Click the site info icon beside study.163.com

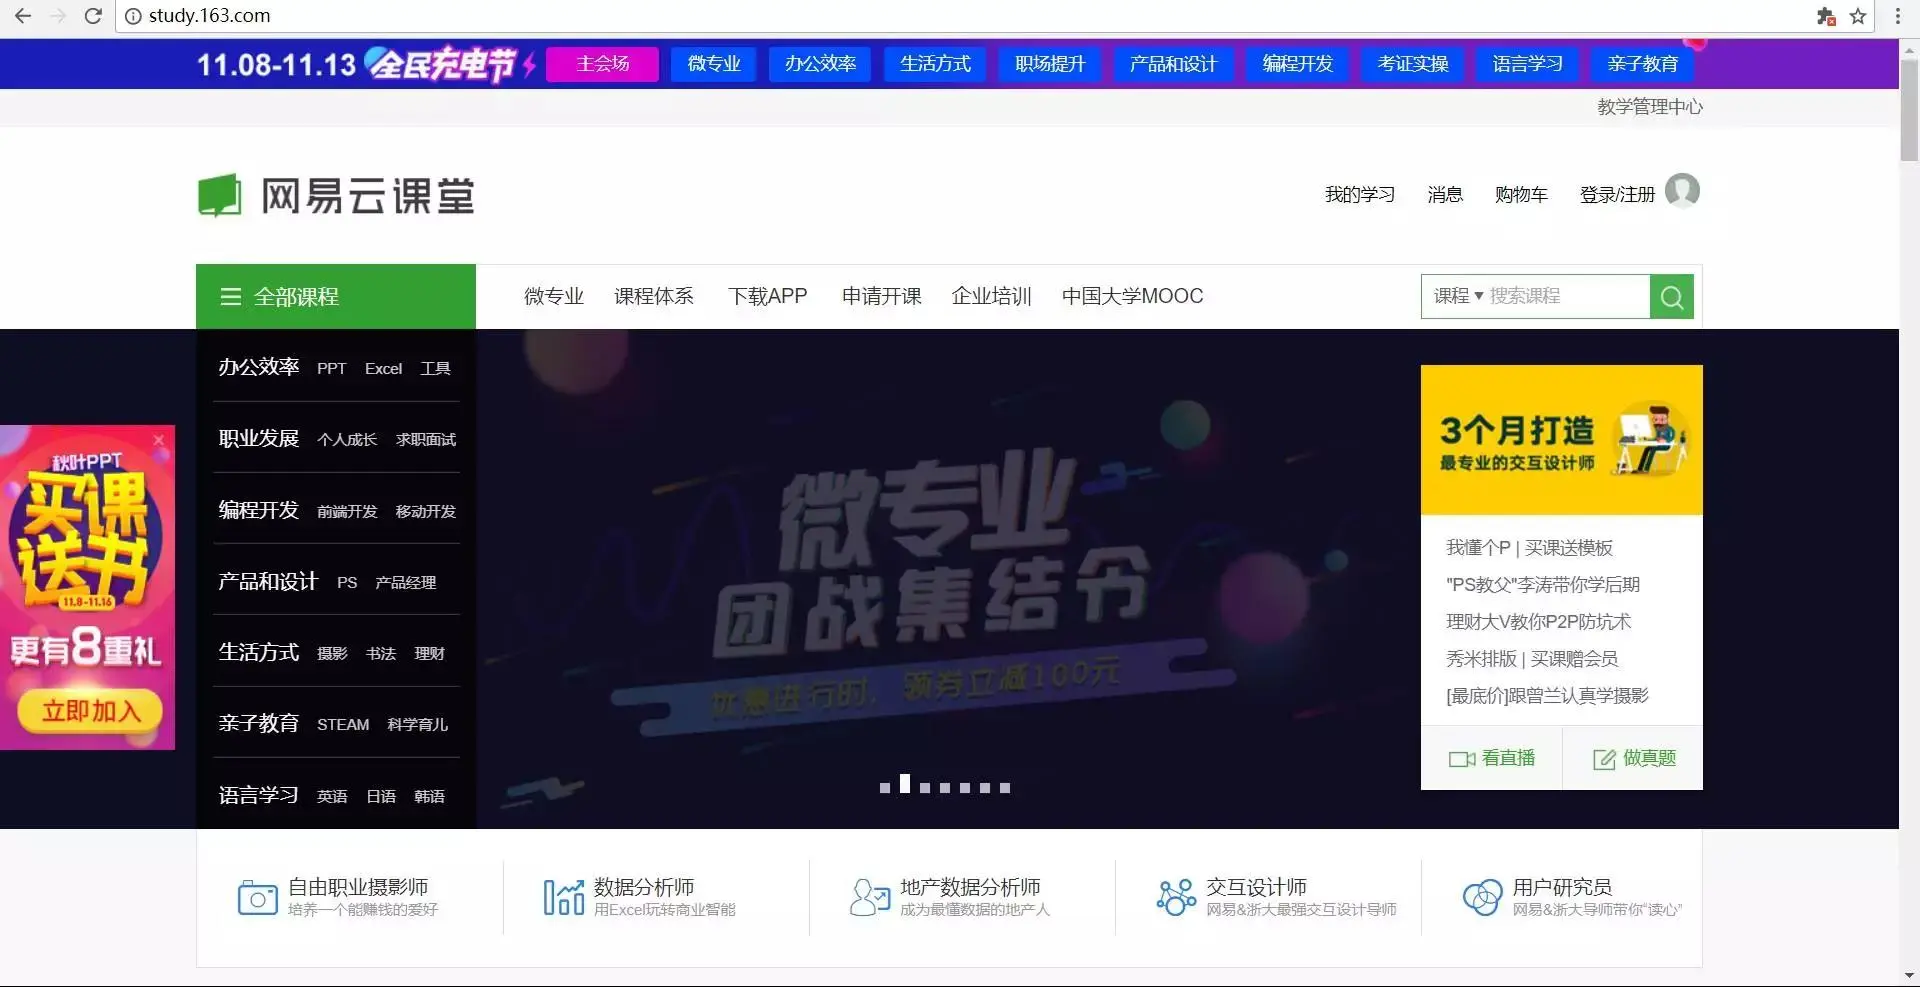click(x=133, y=16)
